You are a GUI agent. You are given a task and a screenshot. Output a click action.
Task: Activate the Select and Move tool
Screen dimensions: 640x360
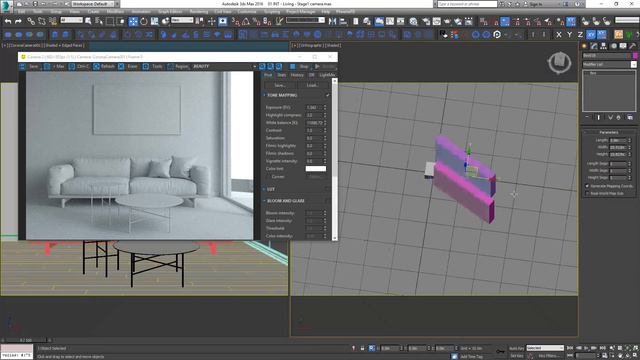coord(133,21)
